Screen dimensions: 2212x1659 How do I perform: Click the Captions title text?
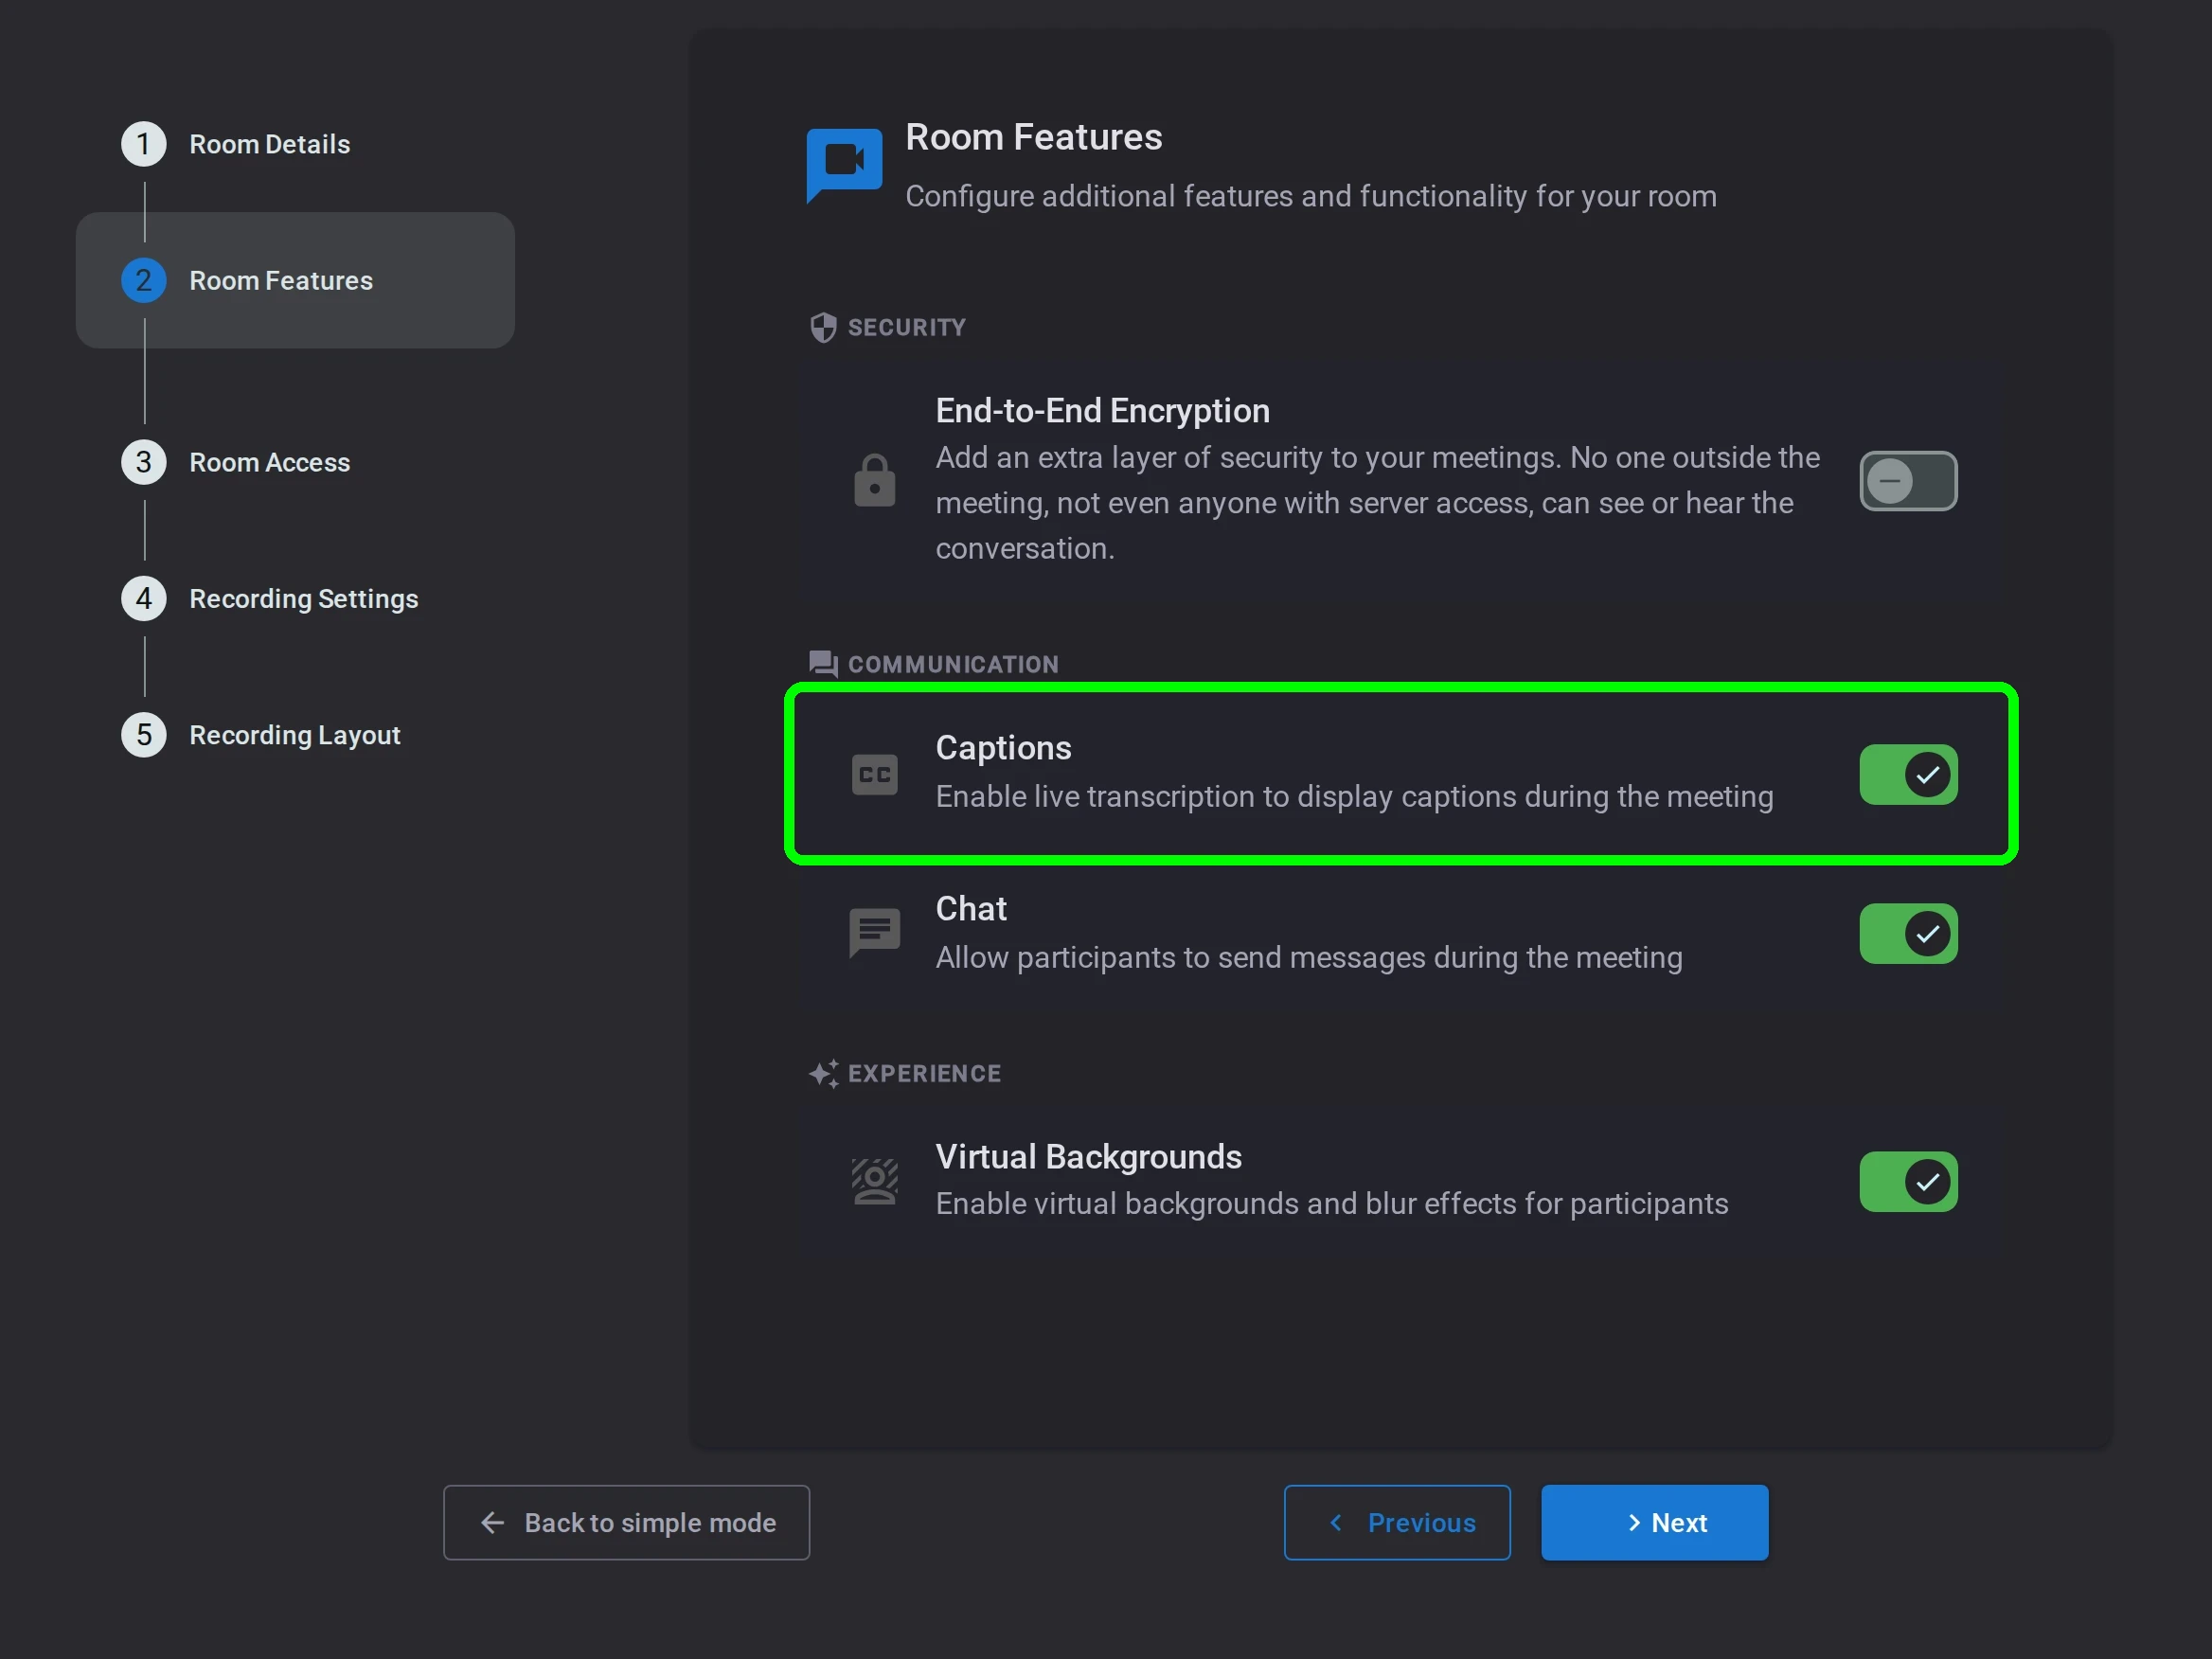coord(1004,748)
